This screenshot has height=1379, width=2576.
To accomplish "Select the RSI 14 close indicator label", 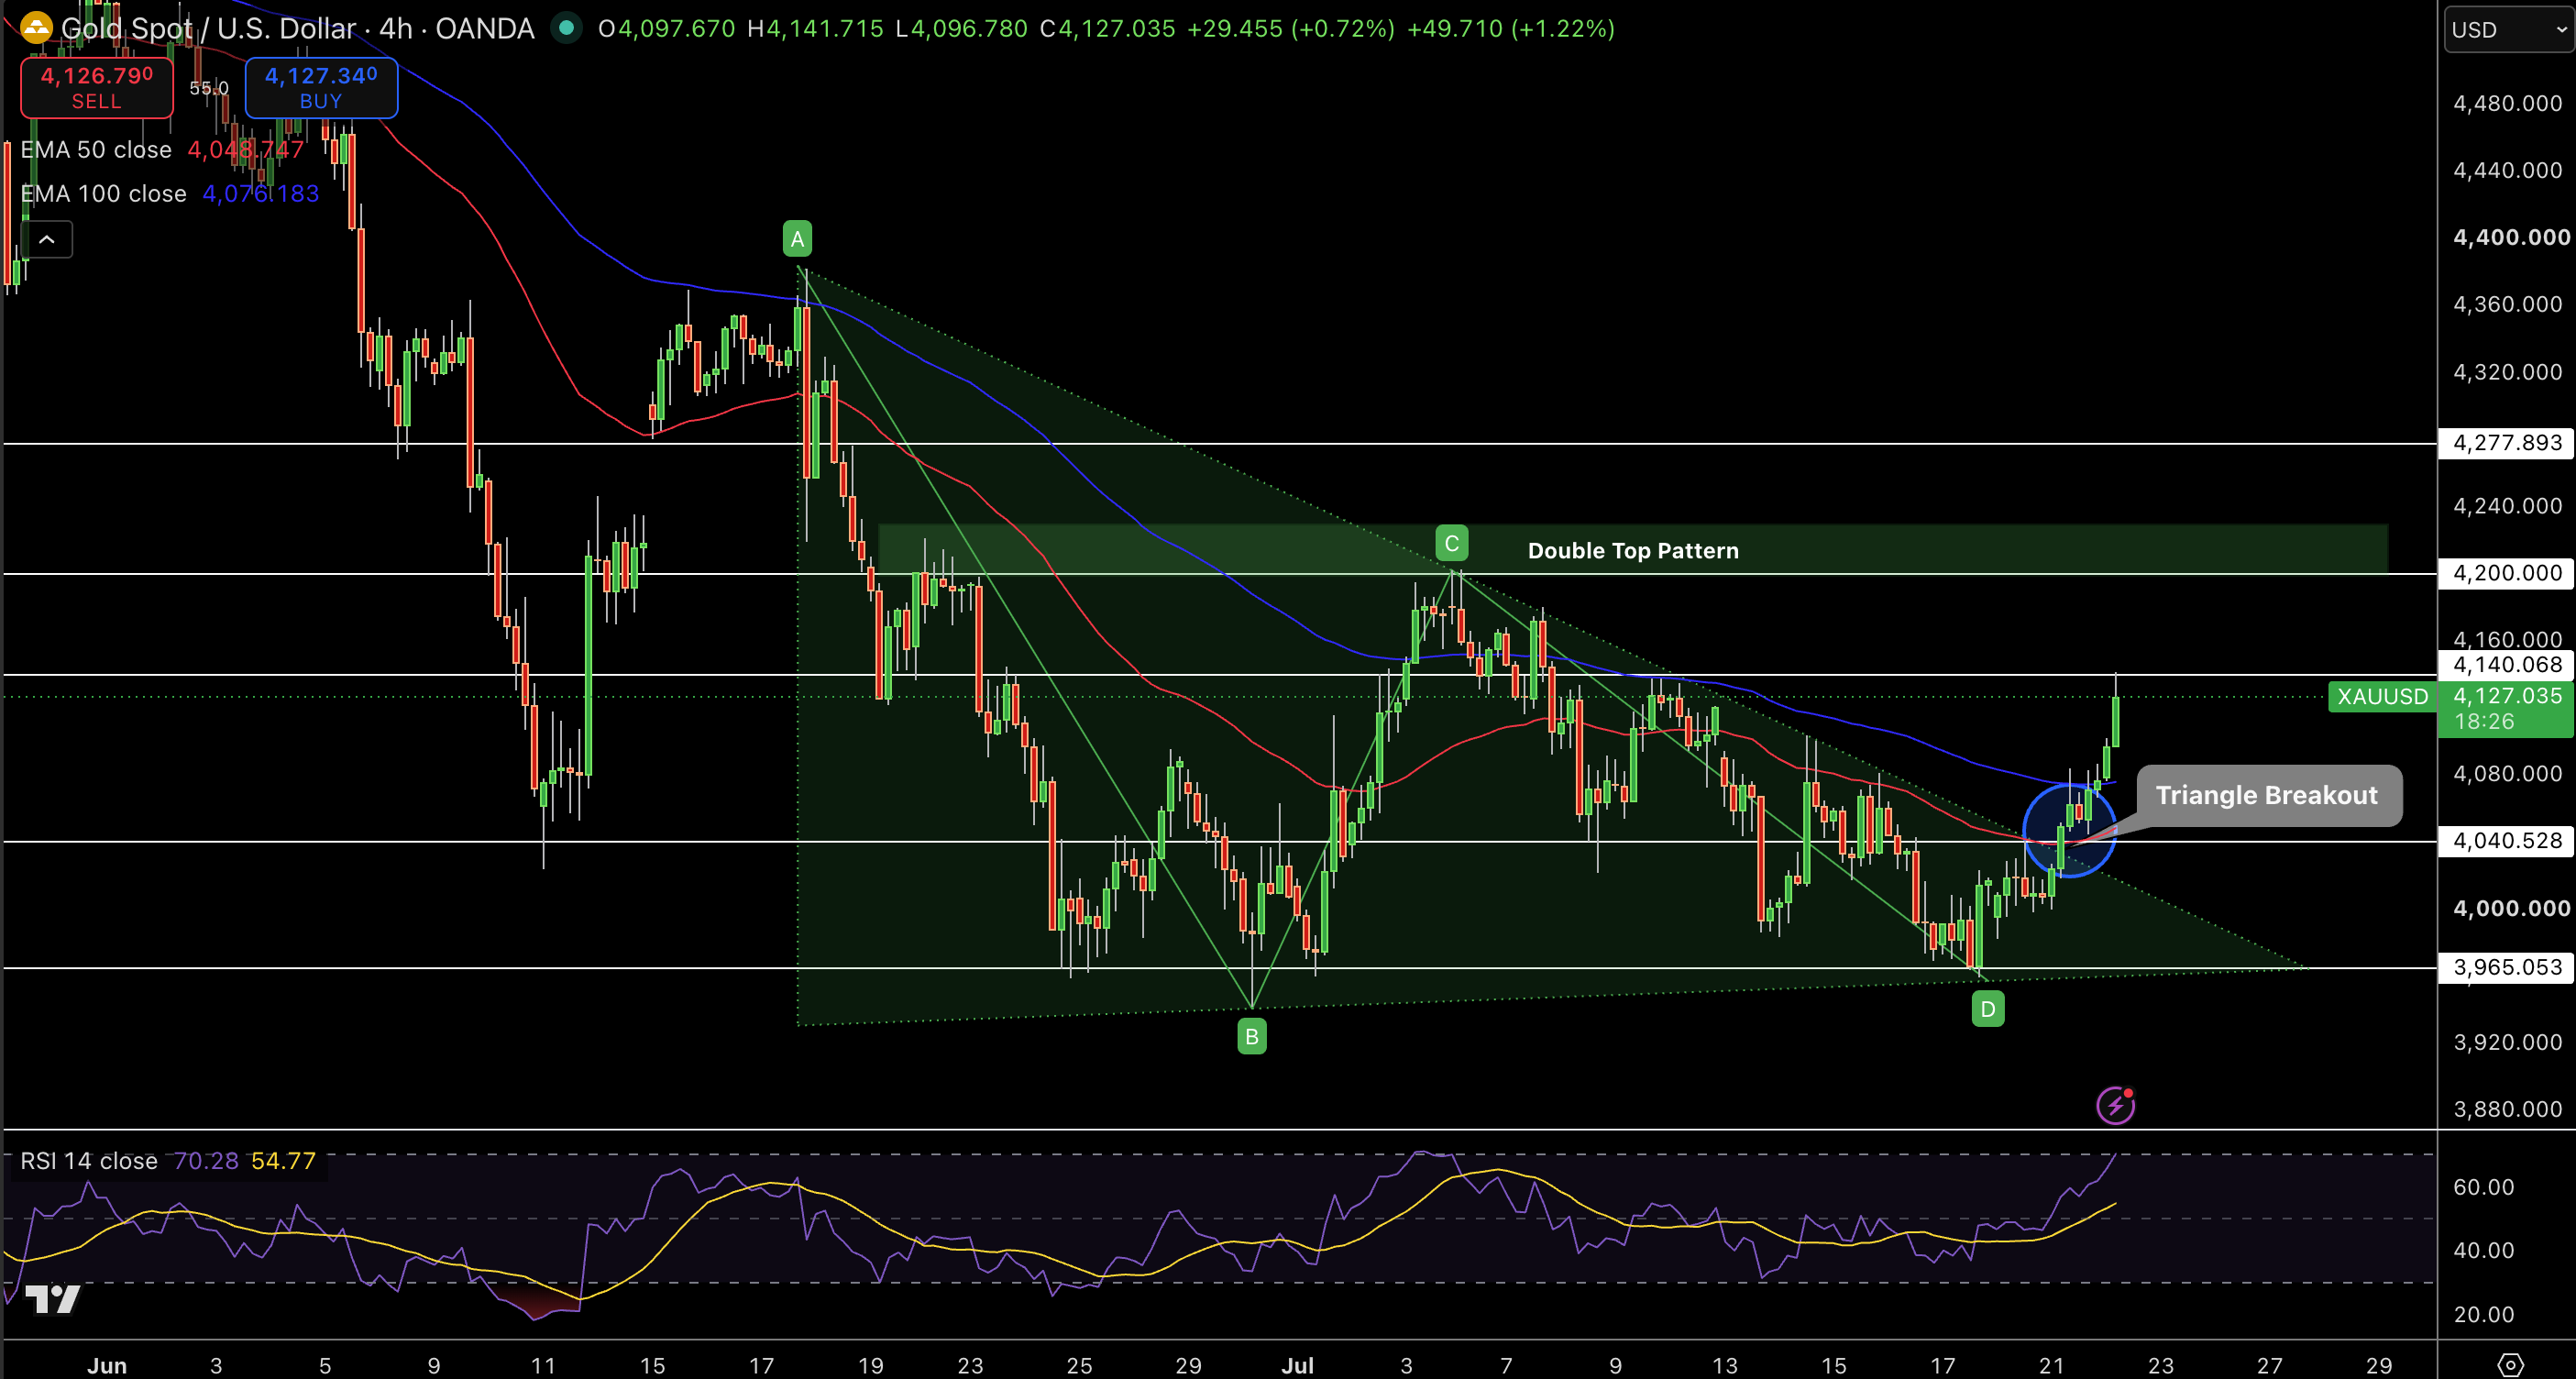I will [89, 1161].
